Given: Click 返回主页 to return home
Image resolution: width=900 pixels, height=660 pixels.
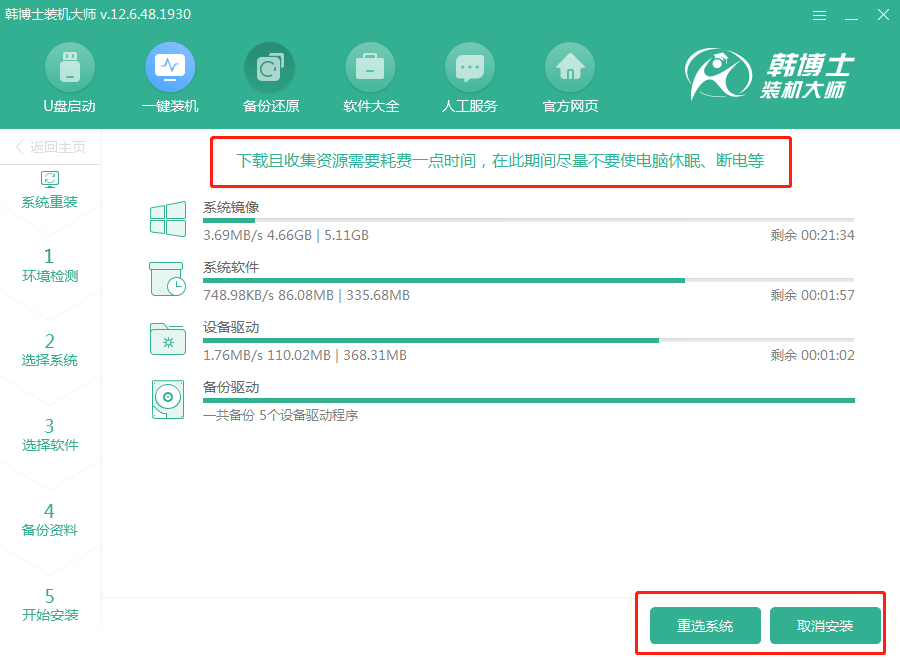Looking at the screenshot, I should tap(50, 146).
